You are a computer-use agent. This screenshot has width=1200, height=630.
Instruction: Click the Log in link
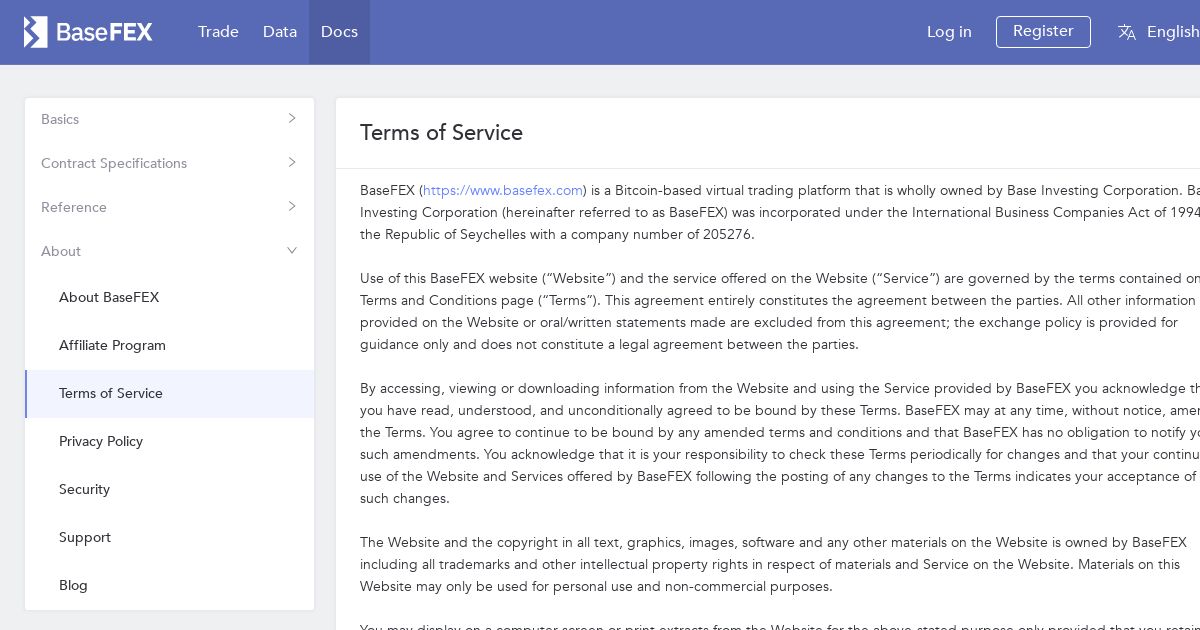(x=949, y=32)
